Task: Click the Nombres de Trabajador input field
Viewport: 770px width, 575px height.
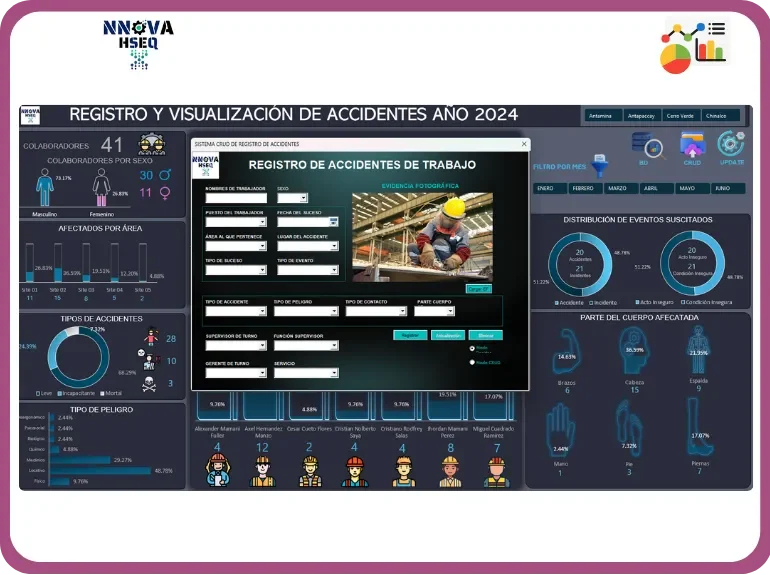Action: (236, 198)
